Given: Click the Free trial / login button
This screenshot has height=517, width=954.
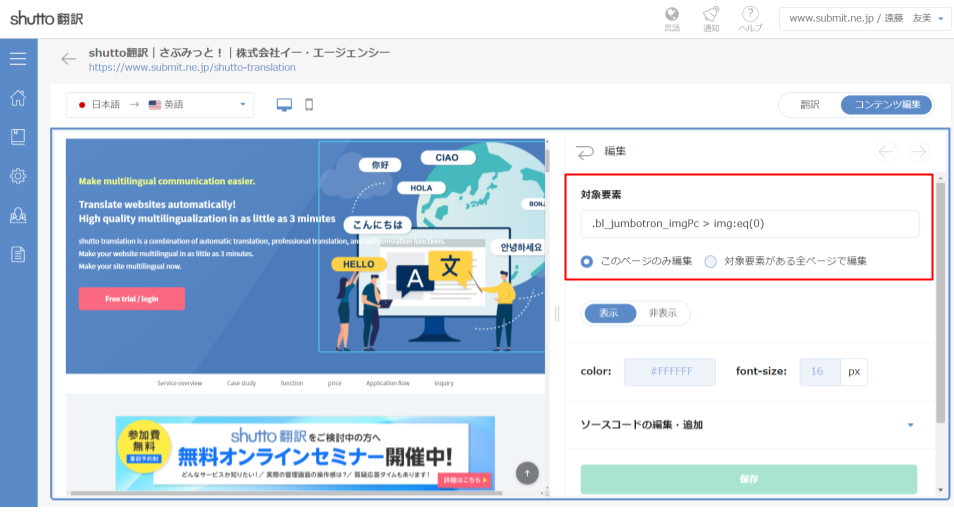Looking at the screenshot, I should [131, 299].
